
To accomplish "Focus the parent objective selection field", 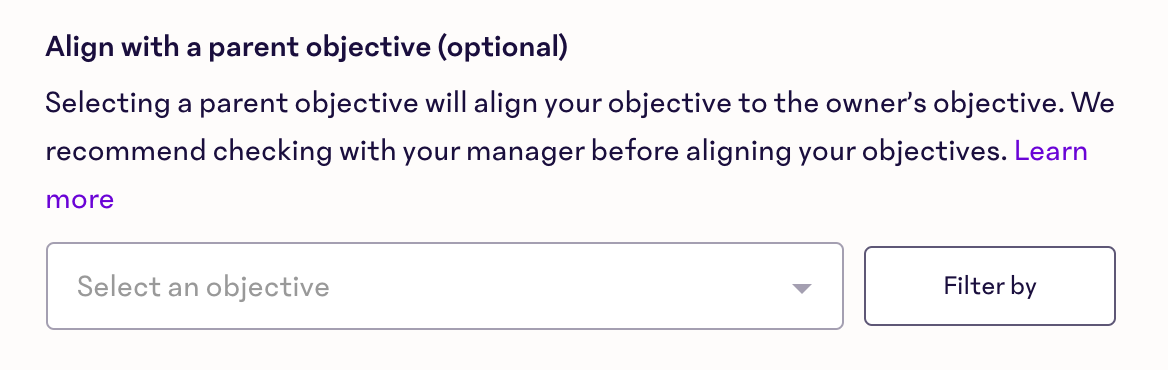I will point(445,286).
